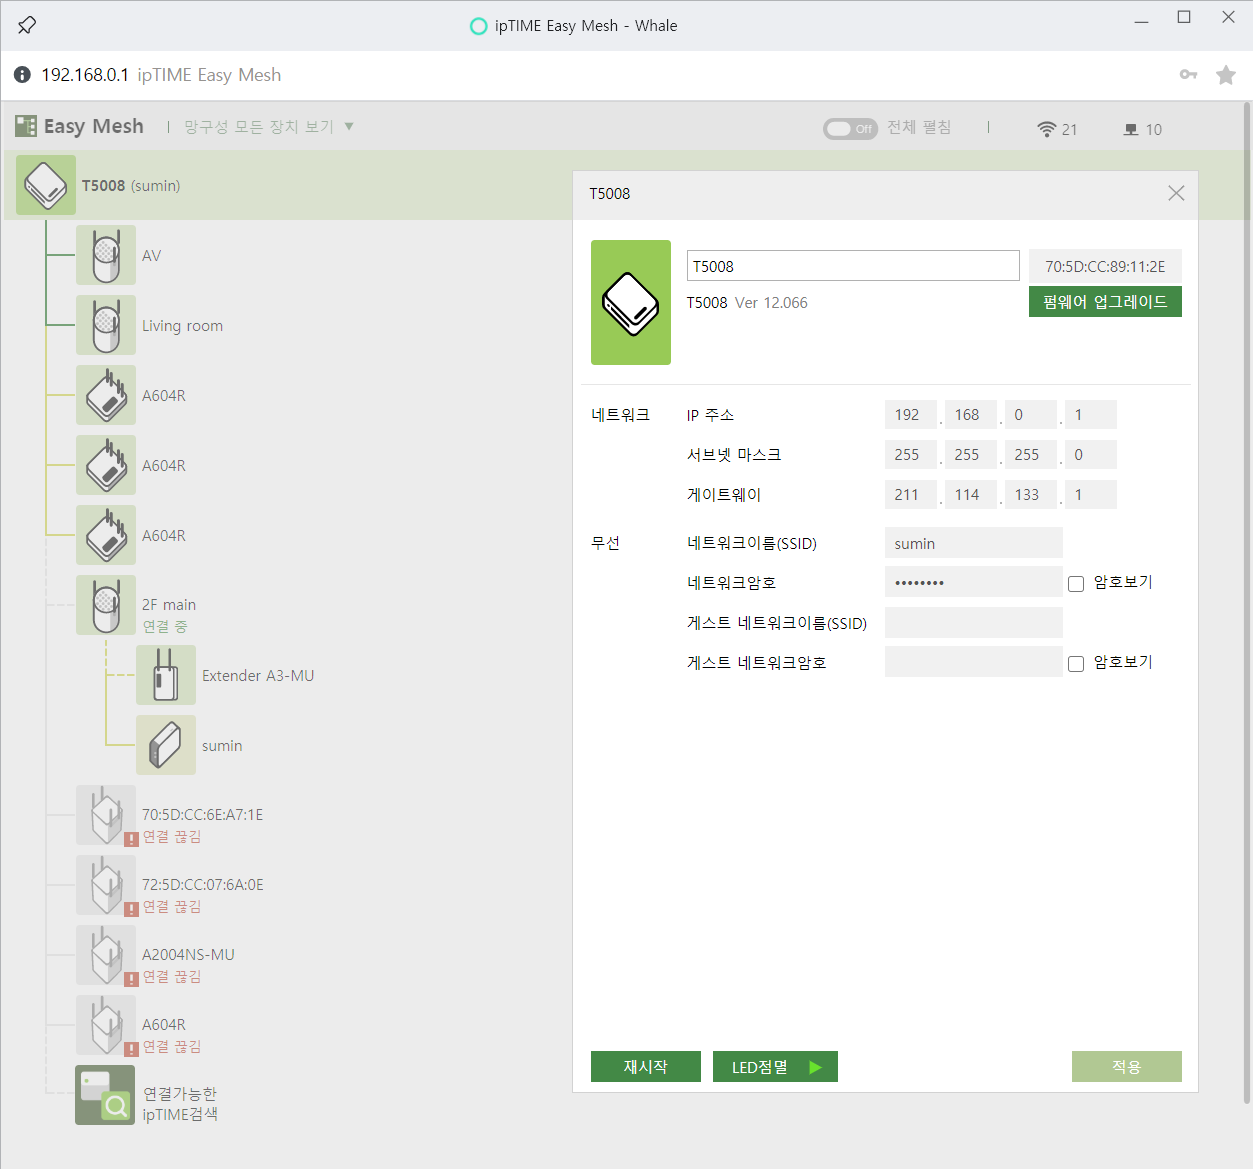The height and width of the screenshot is (1169, 1253).
Task: Check show password for 게스트 네트워크암호
Action: coord(1076,664)
